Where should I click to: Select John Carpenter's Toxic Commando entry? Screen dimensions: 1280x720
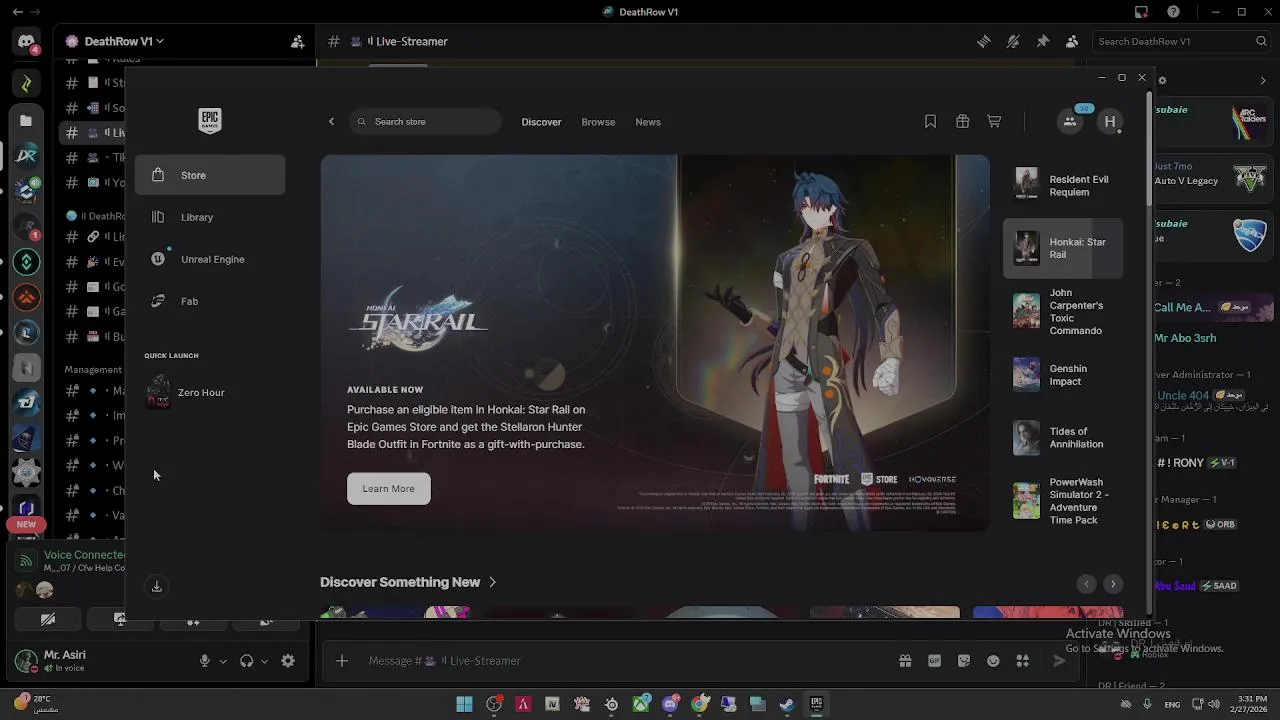[x=1063, y=311]
